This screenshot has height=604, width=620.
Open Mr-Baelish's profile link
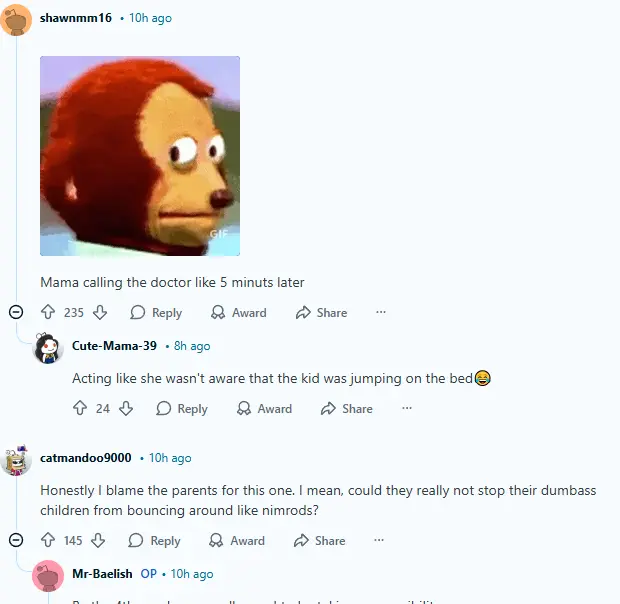click(102, 574)
